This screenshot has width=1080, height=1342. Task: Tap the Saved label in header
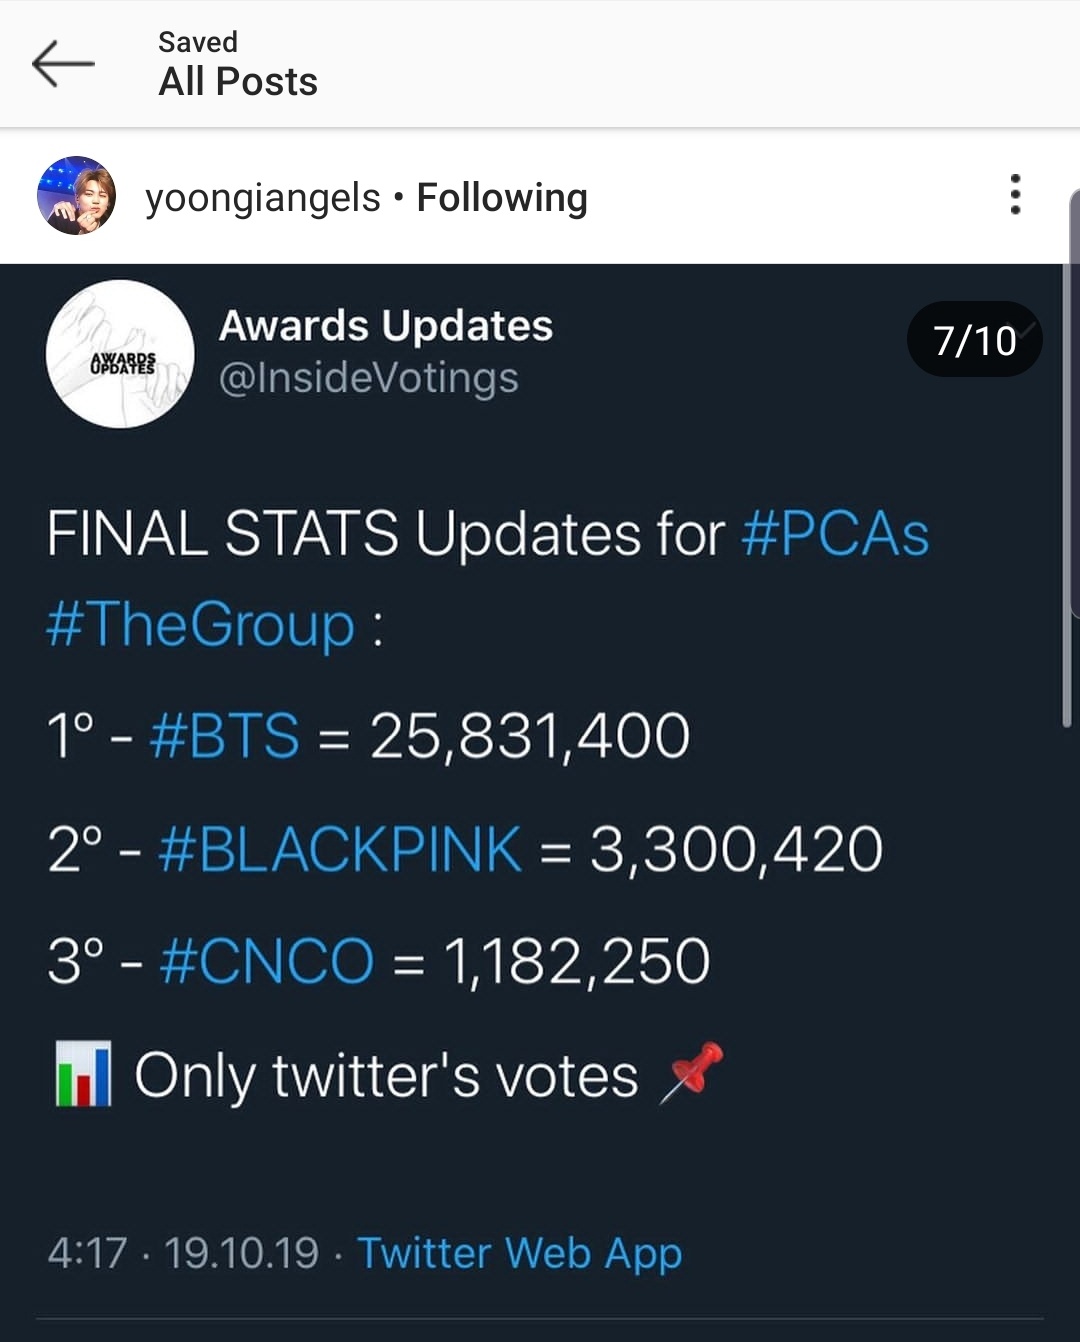tap(198, 42)
